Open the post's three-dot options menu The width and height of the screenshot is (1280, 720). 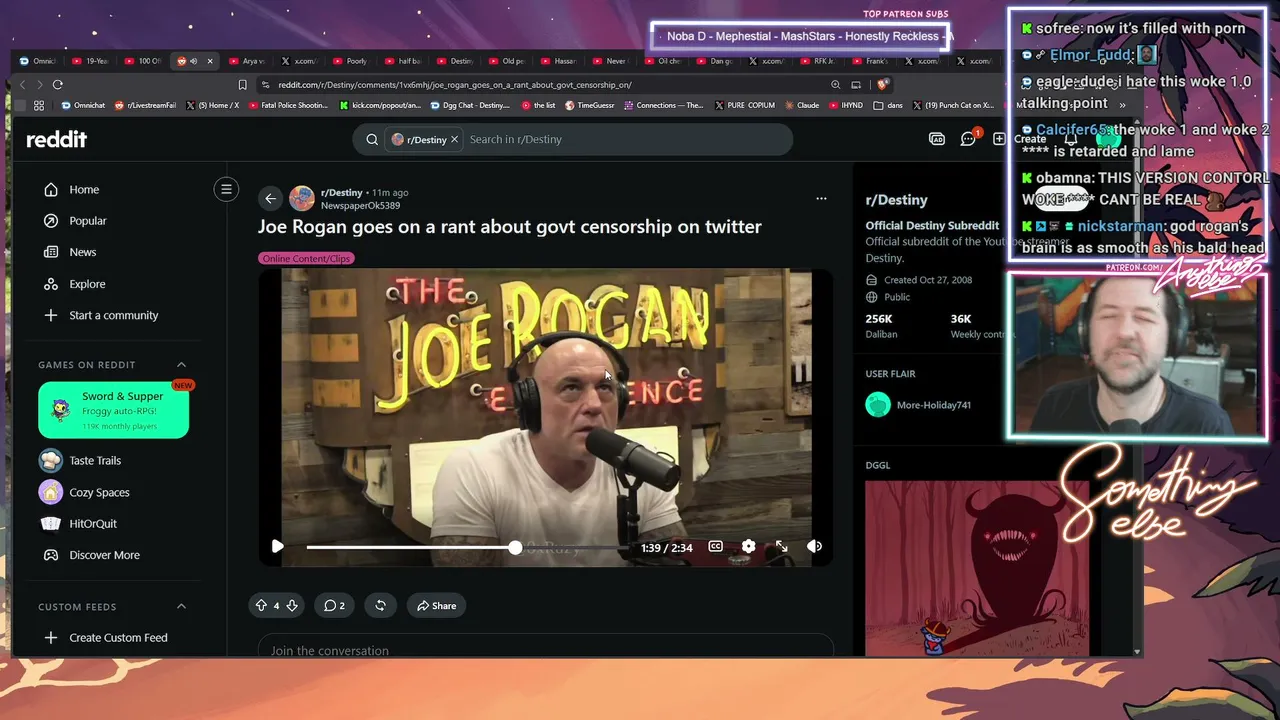(x=821, y=198)
